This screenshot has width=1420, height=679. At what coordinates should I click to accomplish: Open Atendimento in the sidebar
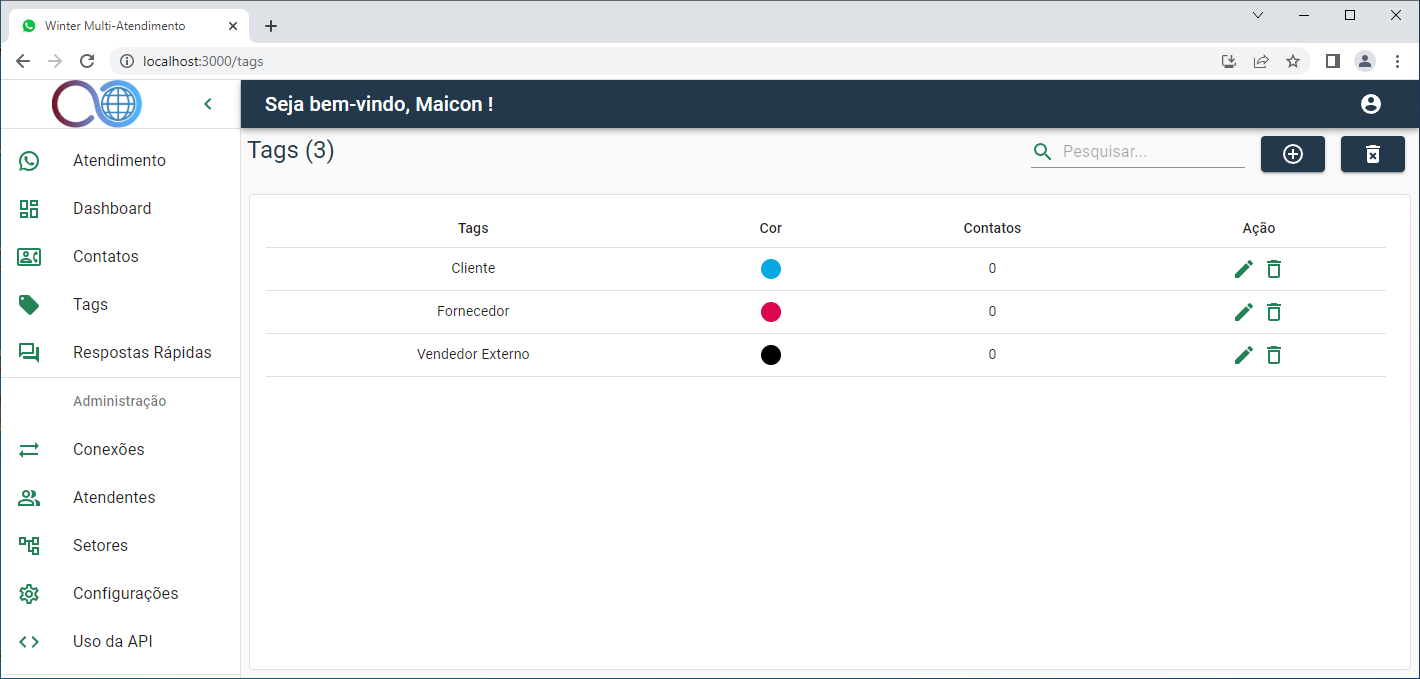119,161
